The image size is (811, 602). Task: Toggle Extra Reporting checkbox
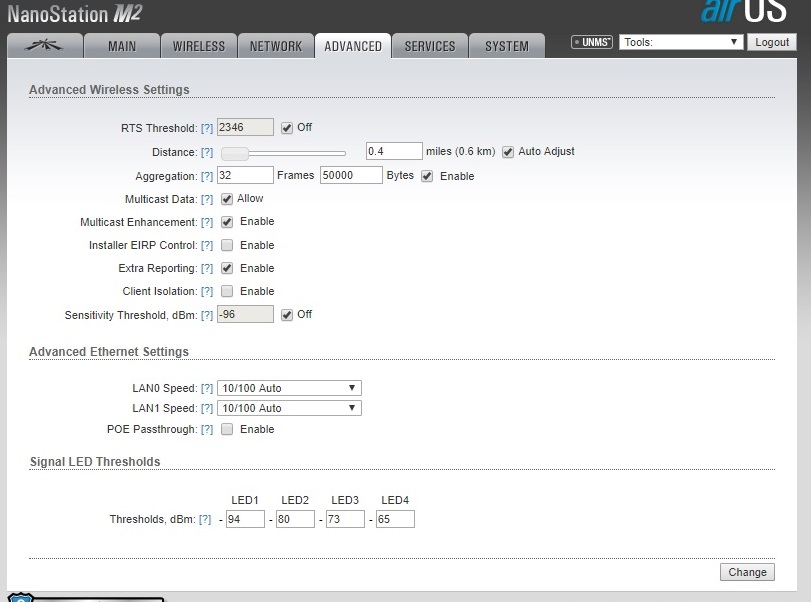pos(227,268)
